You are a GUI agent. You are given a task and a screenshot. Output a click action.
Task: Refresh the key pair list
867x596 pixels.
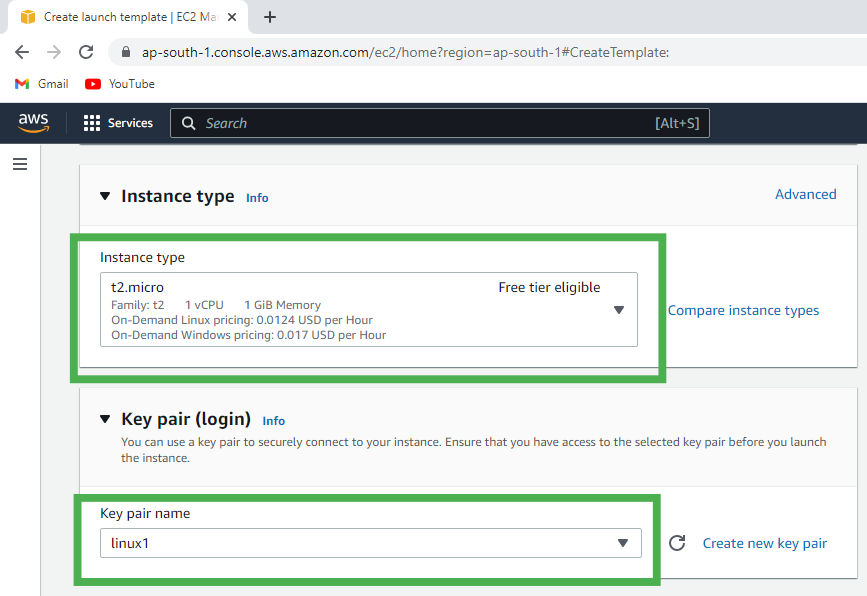[x=677, y=543]
